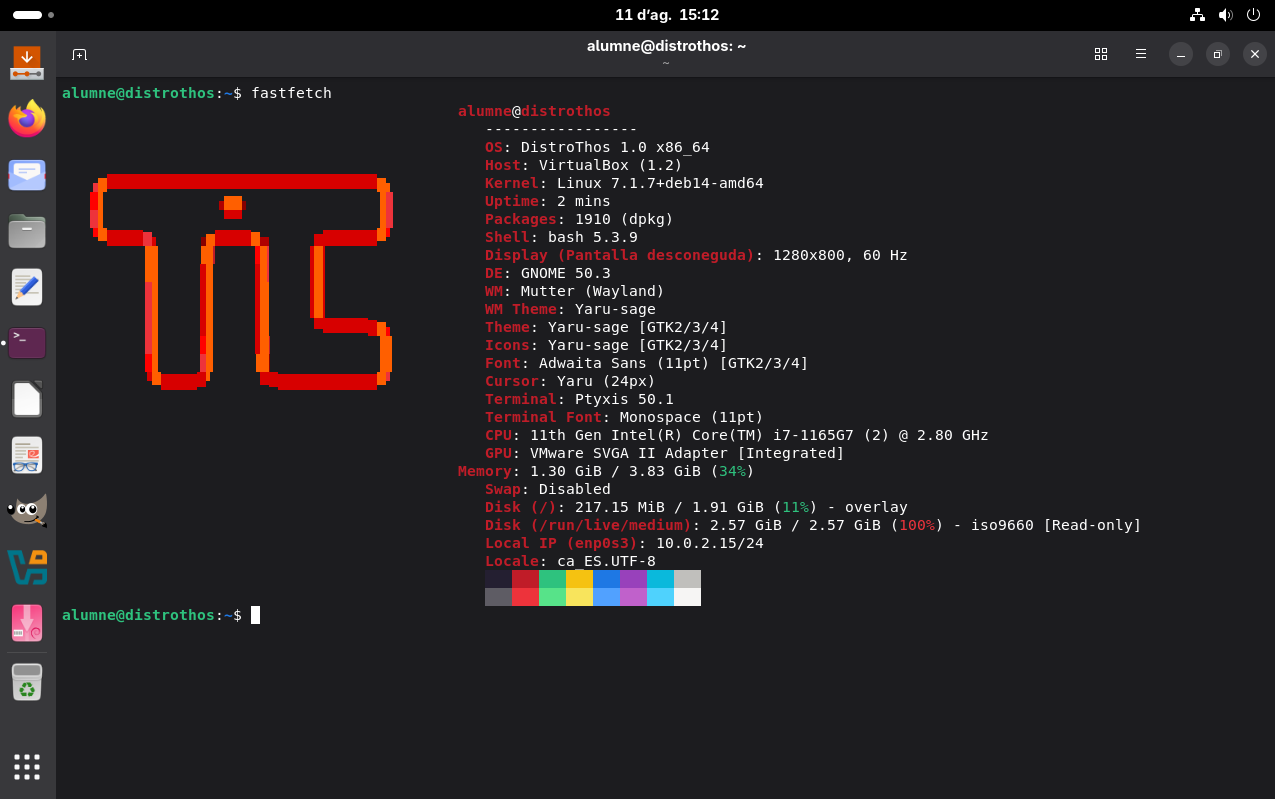The width and height of the screenshot is (1275, 800).
Task: Open the Files manager dock icon
Action: [27, 231]
